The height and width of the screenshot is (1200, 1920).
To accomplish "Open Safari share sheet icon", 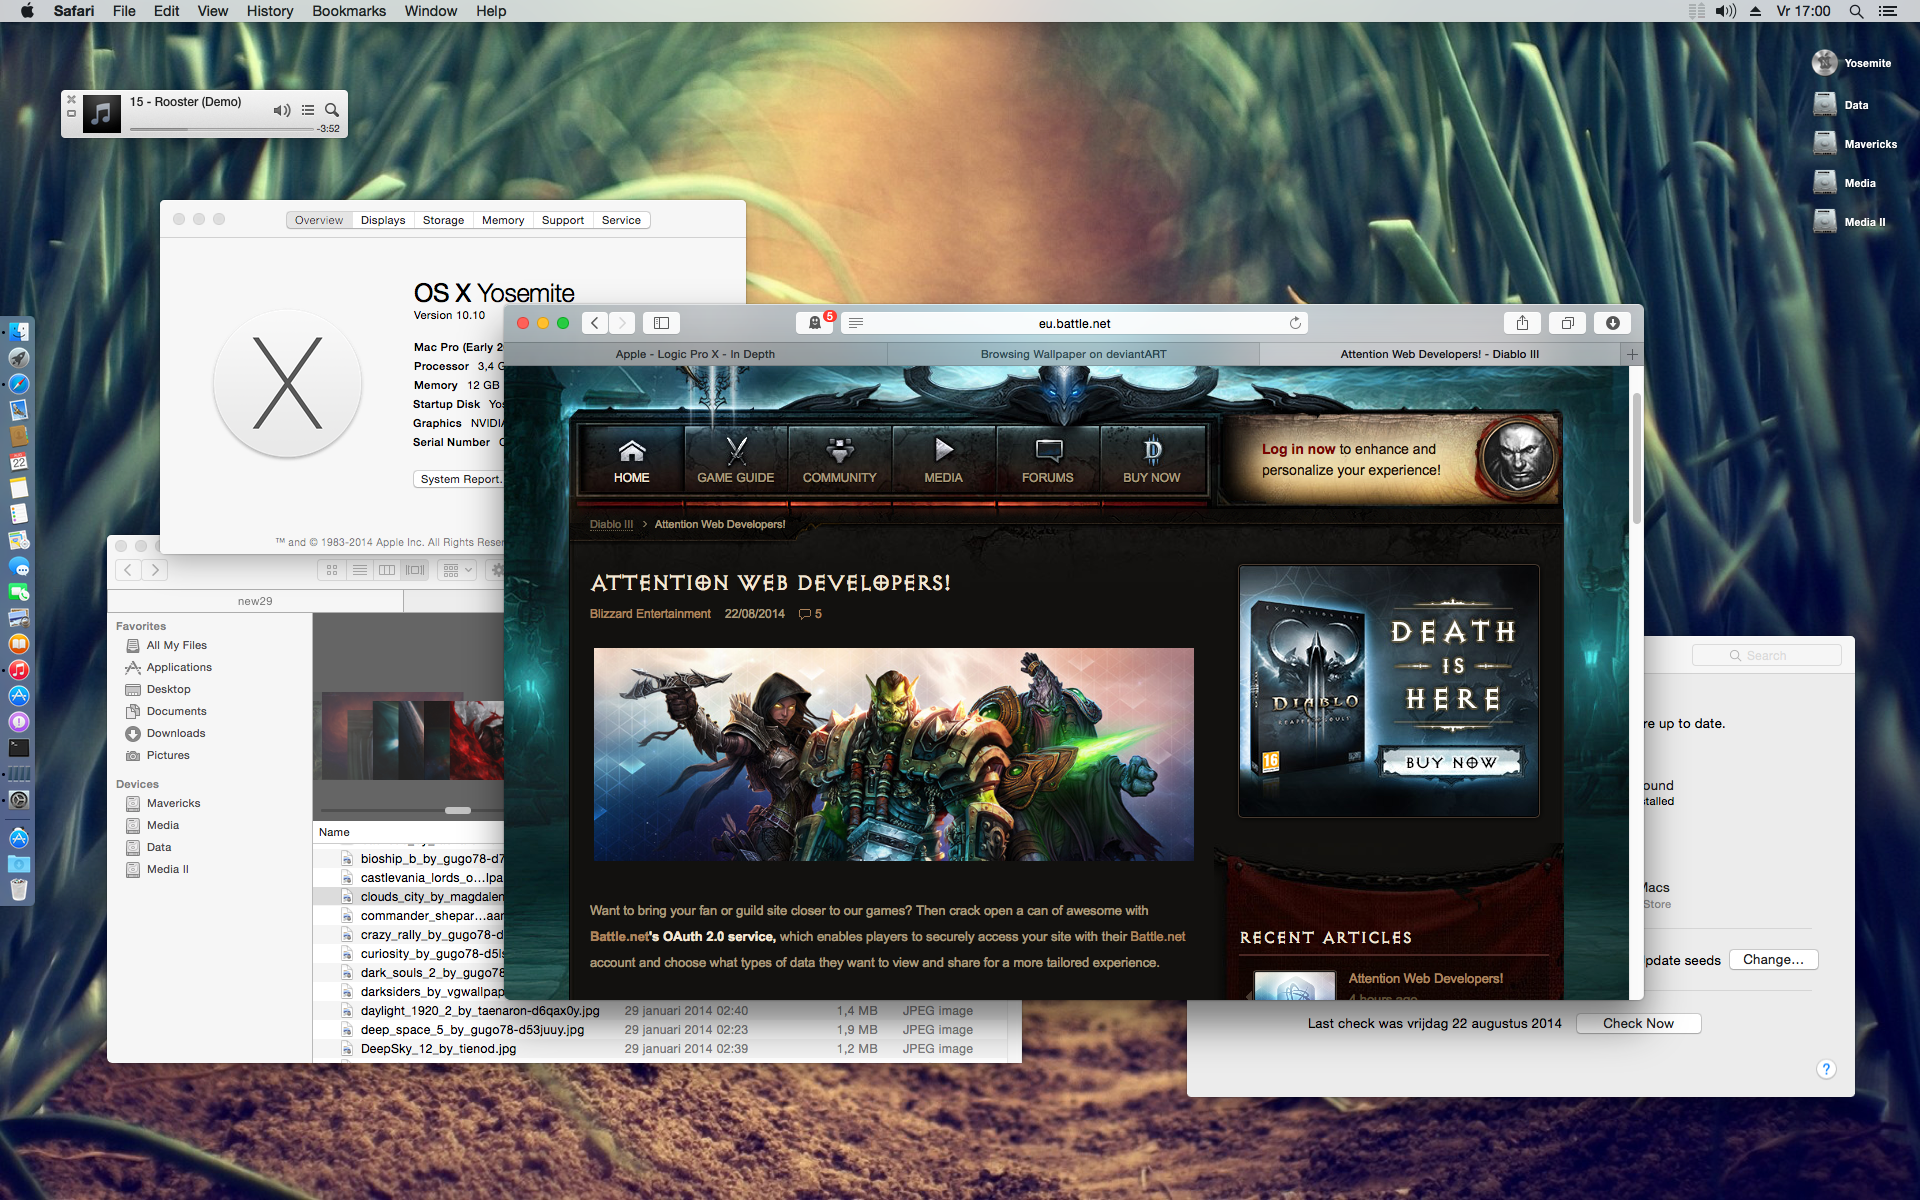I will click(x=1522, y=323).
